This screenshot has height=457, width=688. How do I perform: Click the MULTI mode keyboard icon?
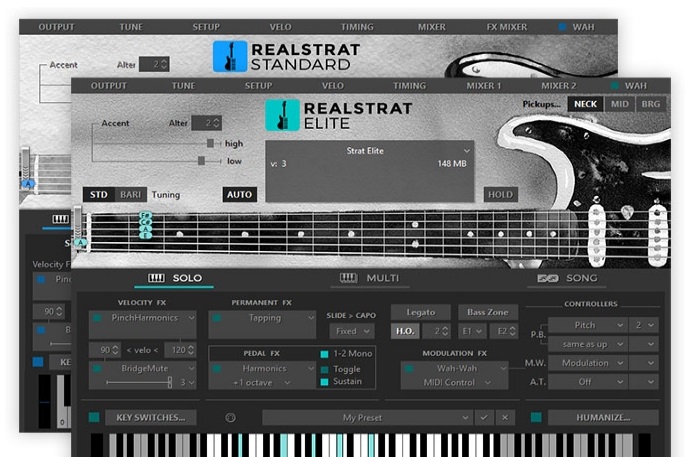point(349,278)
